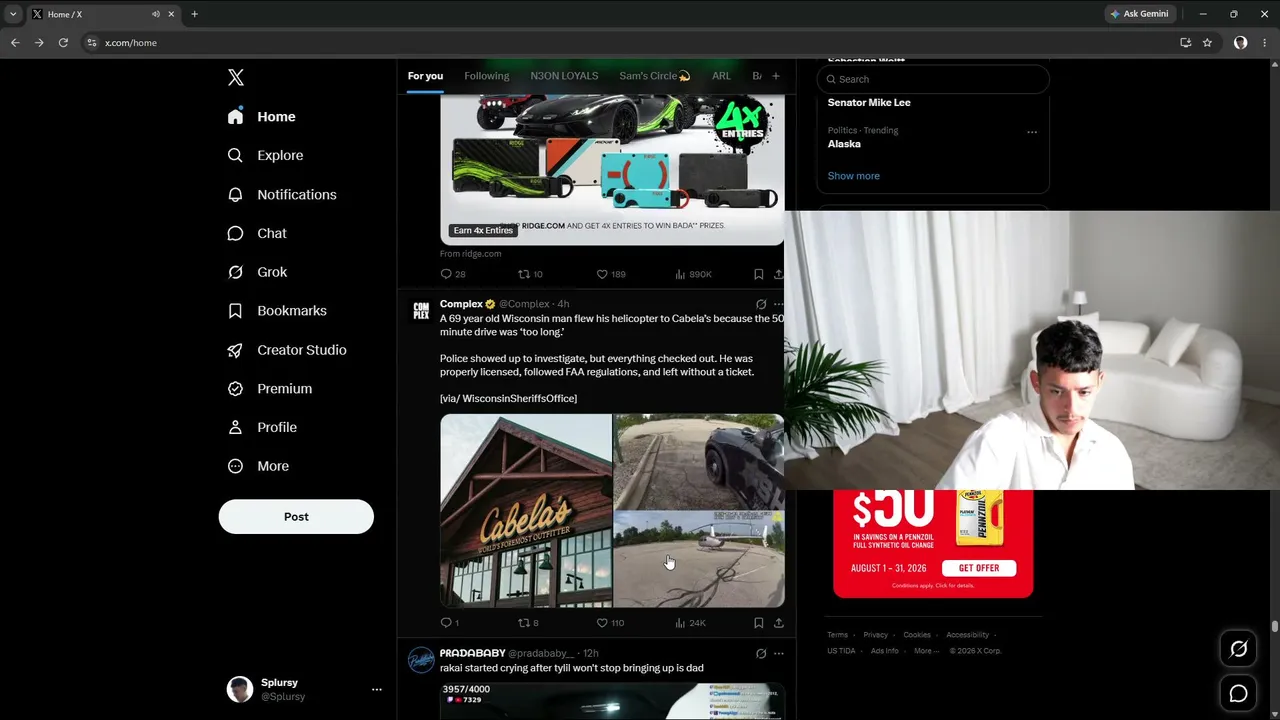Screen dimensions: 1280x720
Task: Open the Chrome profile menu
Action: pos(1240,43)
